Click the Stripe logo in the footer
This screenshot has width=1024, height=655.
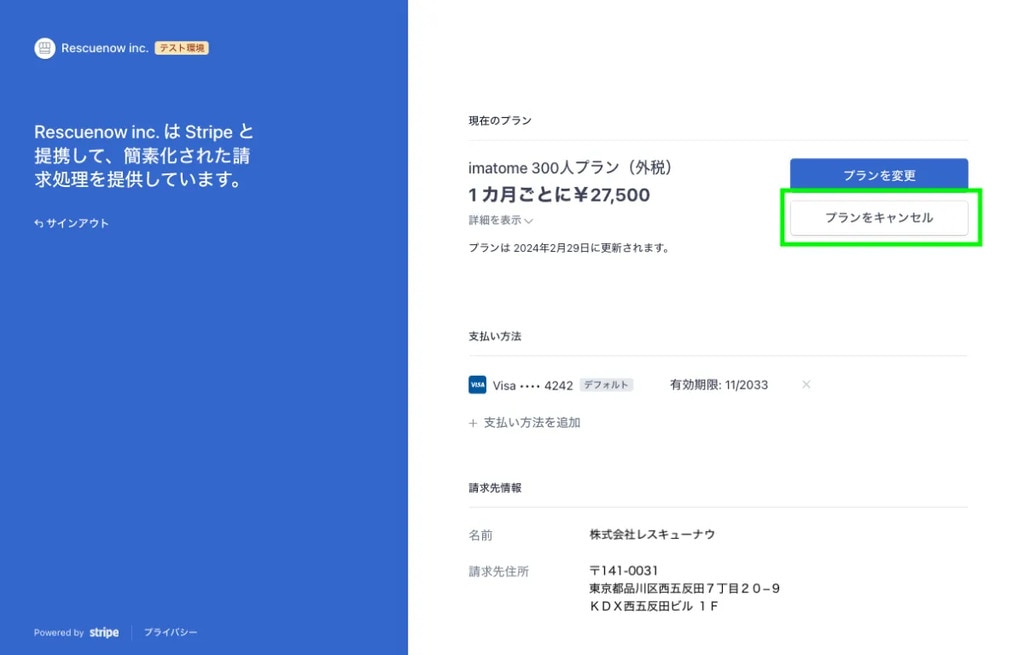[104, 632]
